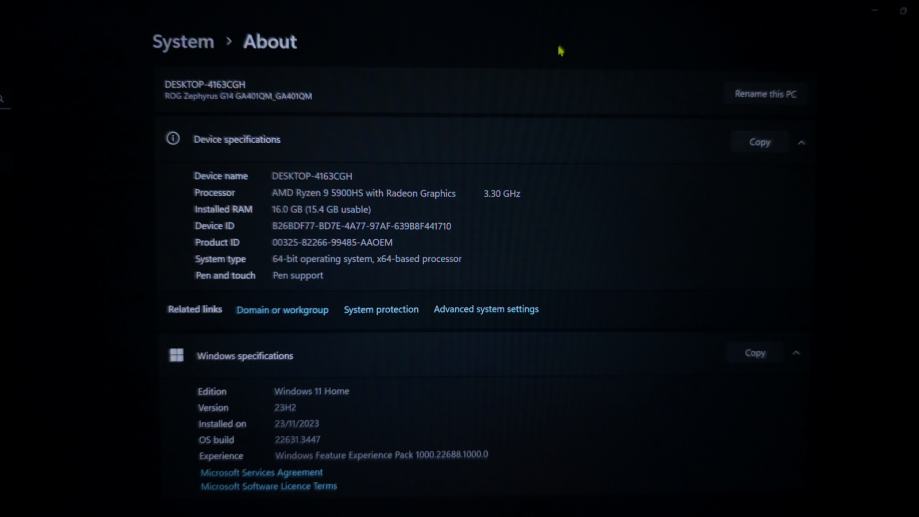Click DESKTOP-4163CGH title at page top
Image resolution: width=919 pixels, height=517 pixels.
tap(205, 84)
